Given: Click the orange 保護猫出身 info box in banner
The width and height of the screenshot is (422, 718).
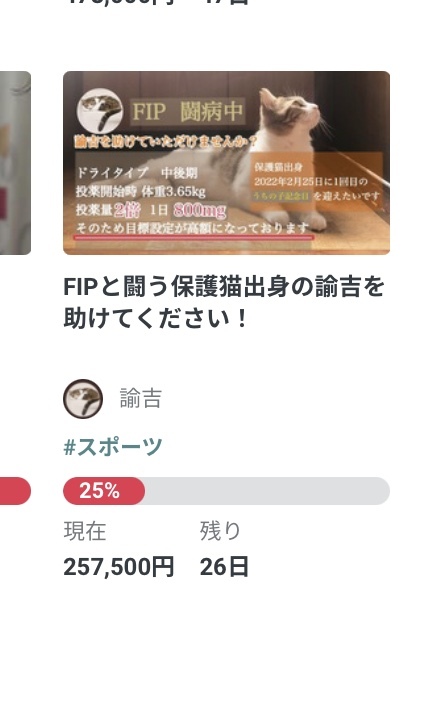Looking at the screenshot, I should [316, 181].
